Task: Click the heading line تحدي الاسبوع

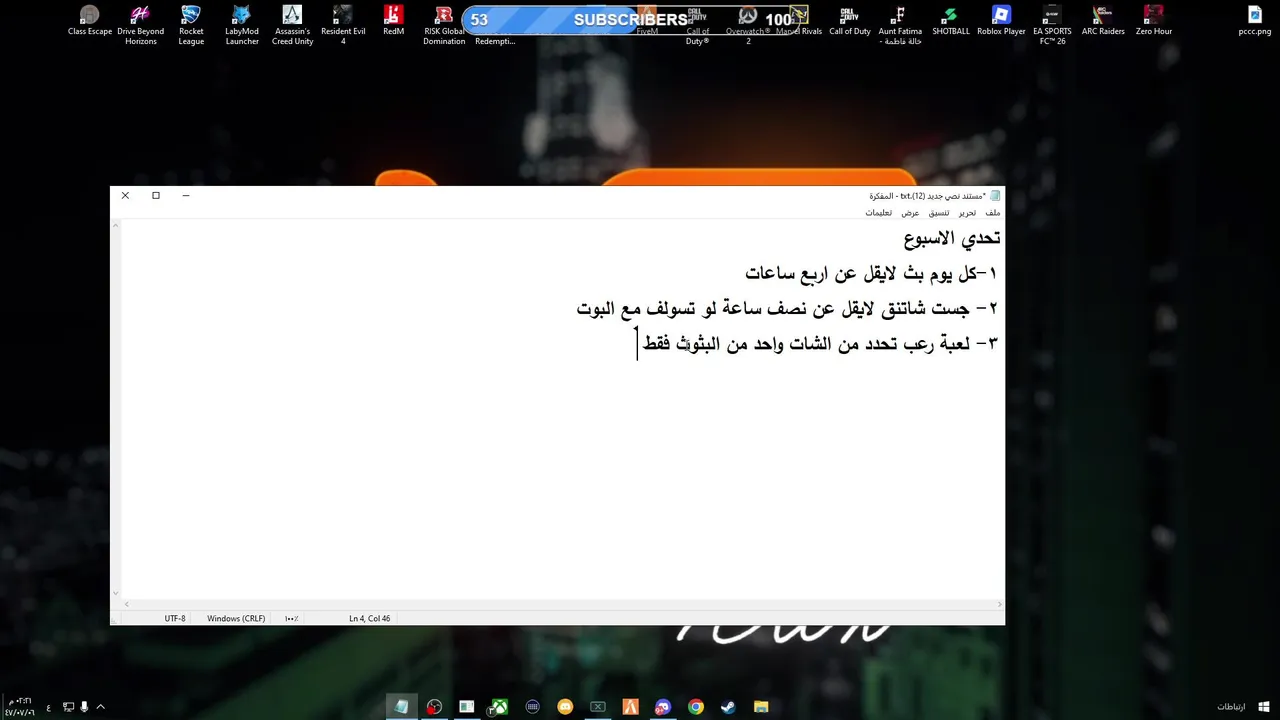Action: (952, 239)
